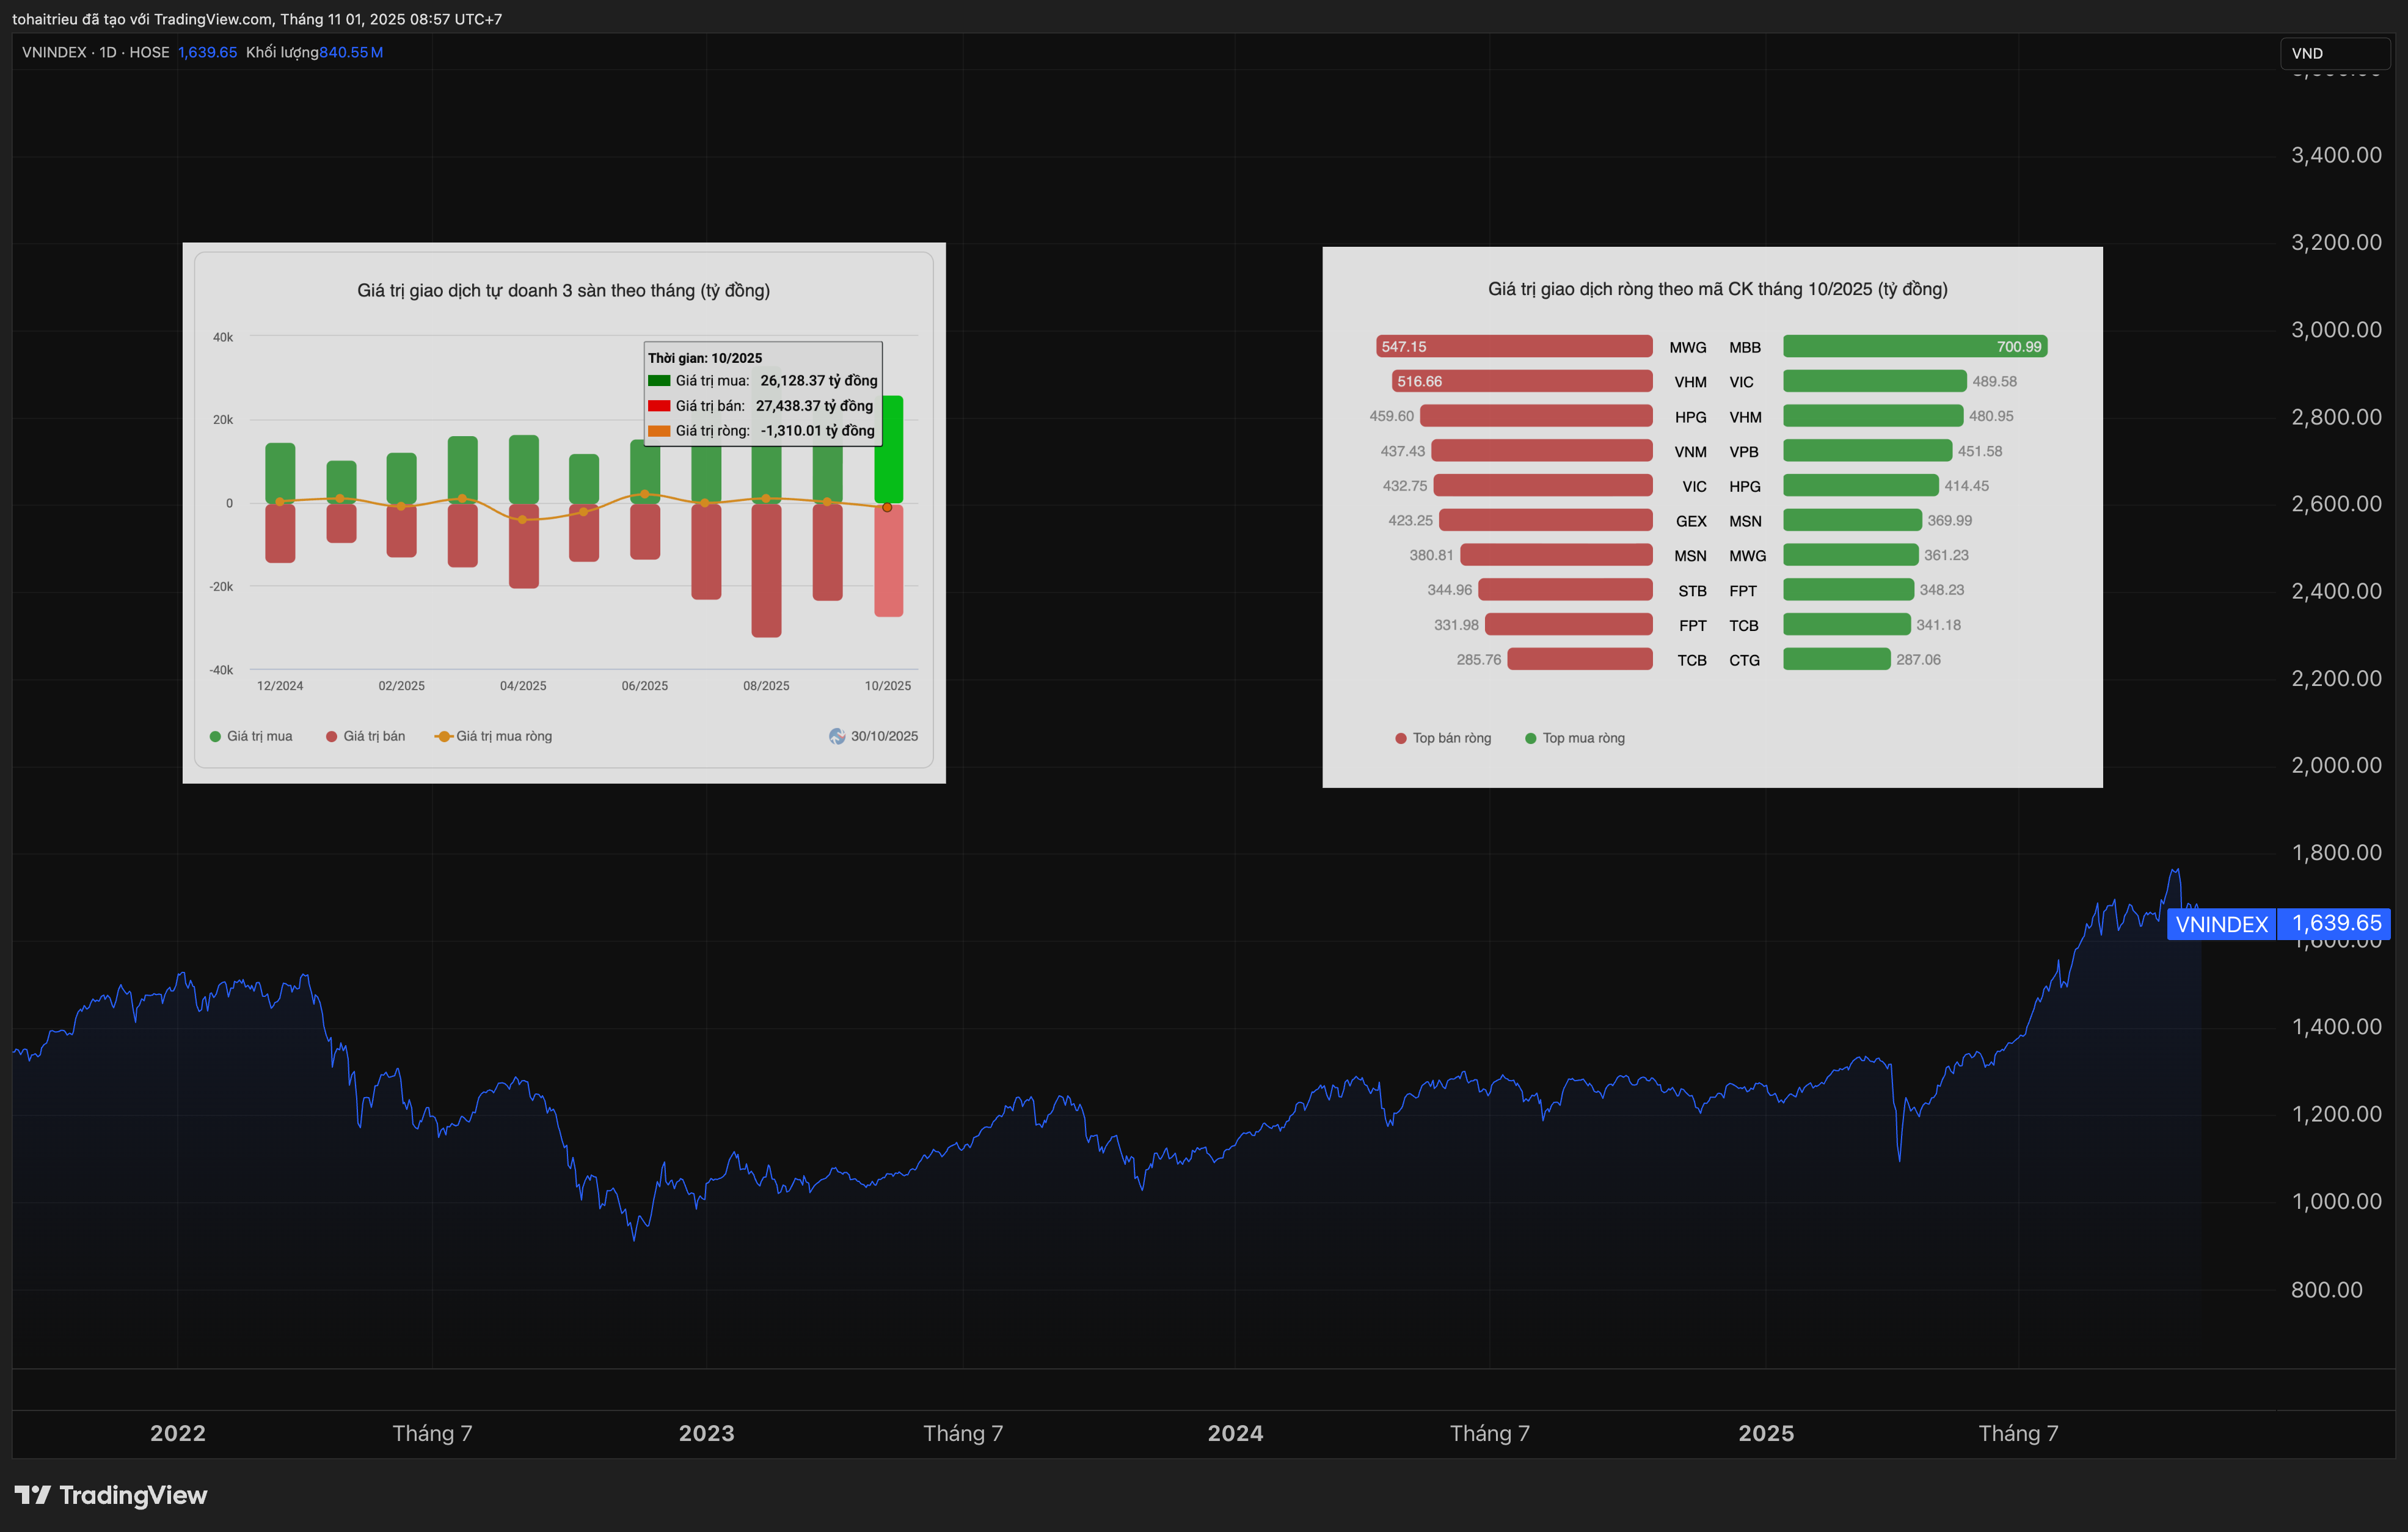
Task: Click the VPB ticker label in net buy list
Action: (x=1744, y=452)
